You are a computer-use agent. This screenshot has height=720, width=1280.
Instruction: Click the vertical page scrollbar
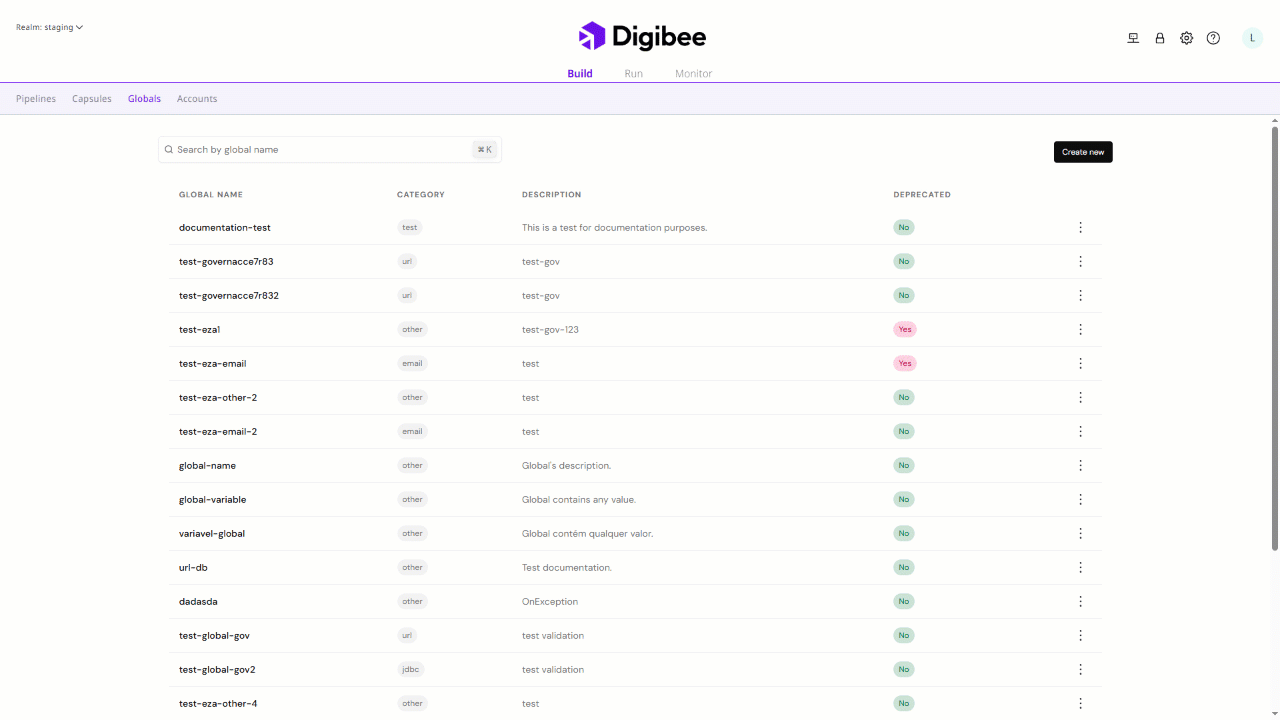coord(1274,340)
